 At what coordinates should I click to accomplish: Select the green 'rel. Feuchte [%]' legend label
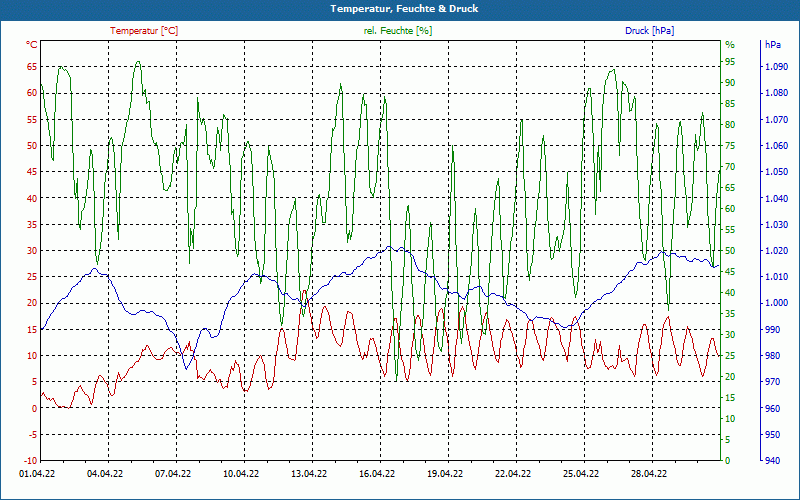coord(398,31)
